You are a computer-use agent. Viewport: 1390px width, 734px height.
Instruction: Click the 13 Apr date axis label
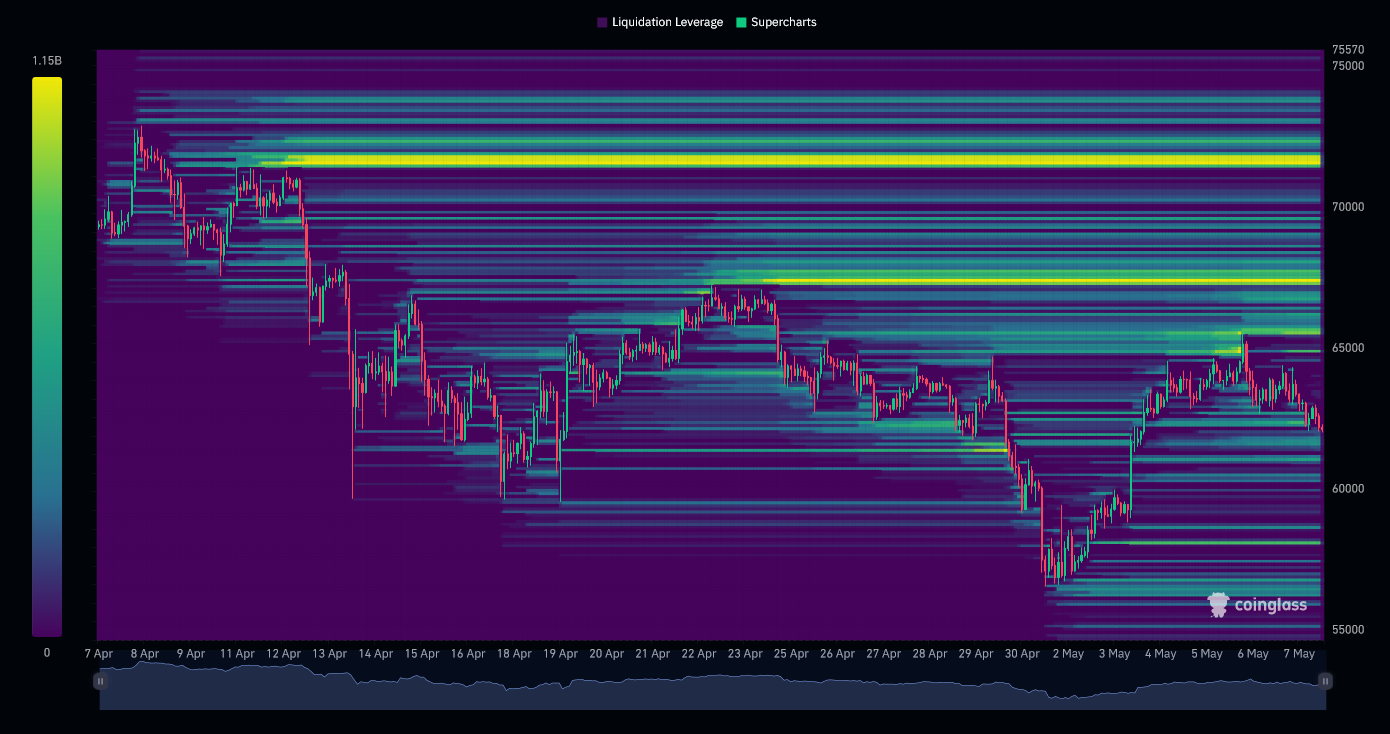click(x=329, y=654)
